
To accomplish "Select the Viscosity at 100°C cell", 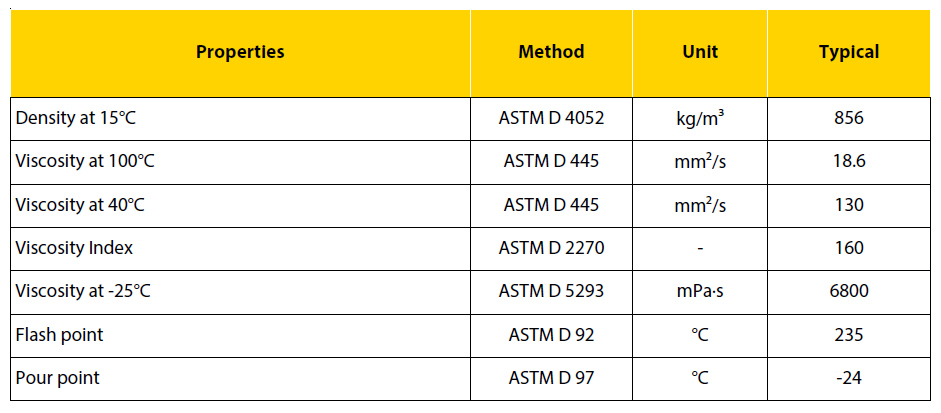I will tap(240, 163).
